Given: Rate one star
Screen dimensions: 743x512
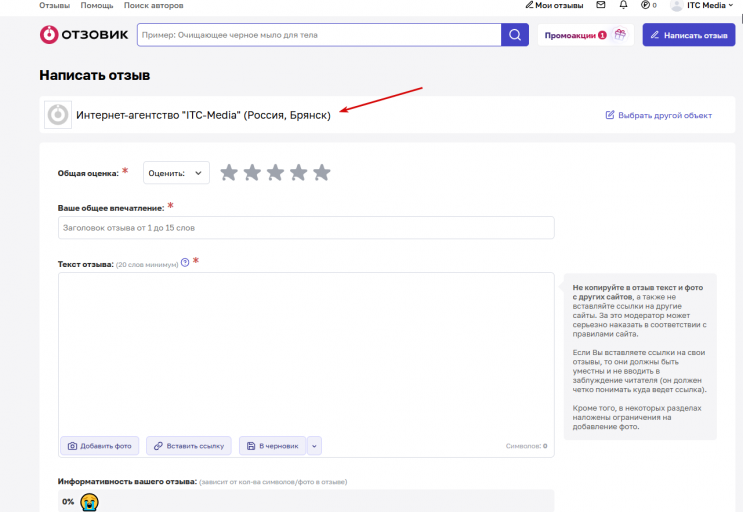Looking at the screenshot, I should pos(229,173).
